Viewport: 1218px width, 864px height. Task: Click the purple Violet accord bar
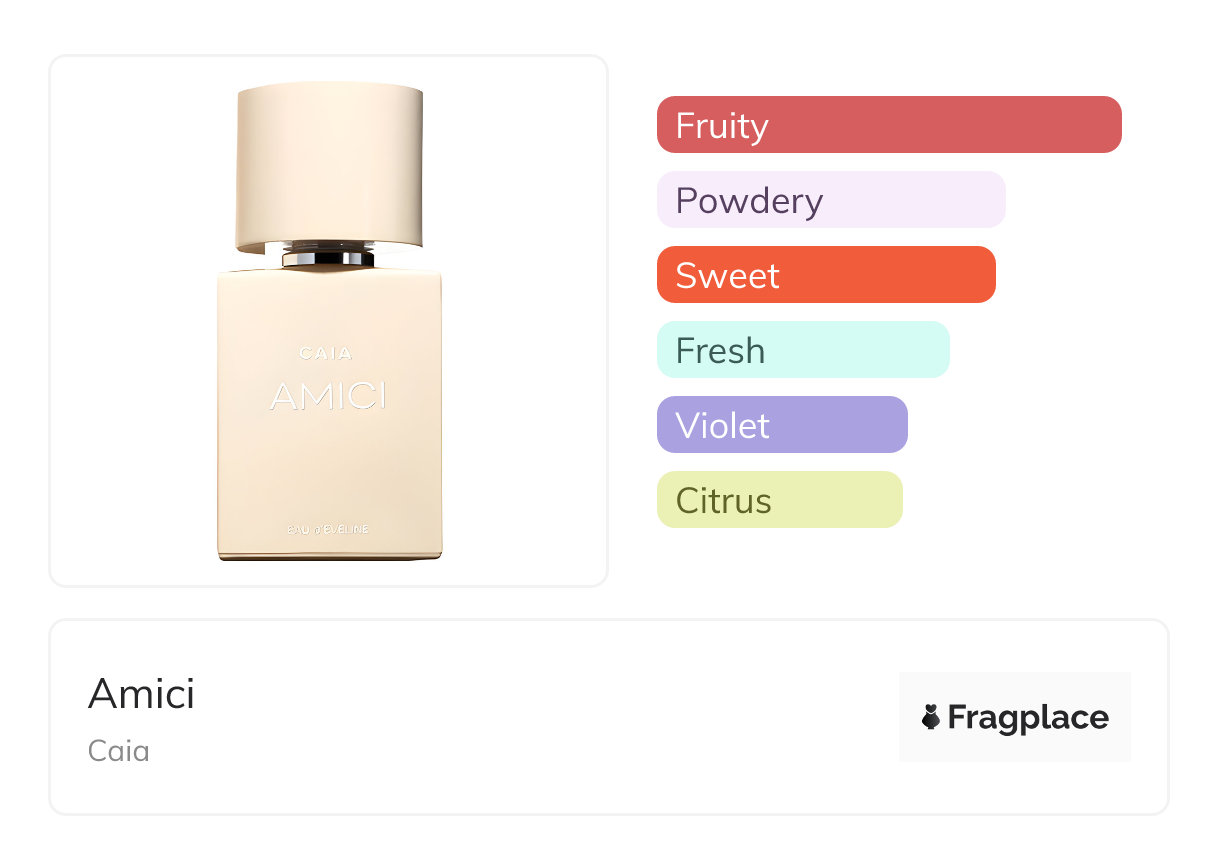[782, 425]
